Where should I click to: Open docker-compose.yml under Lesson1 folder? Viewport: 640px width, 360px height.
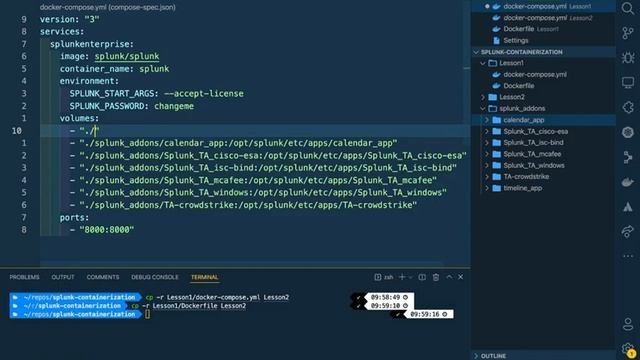click(535, 74)
